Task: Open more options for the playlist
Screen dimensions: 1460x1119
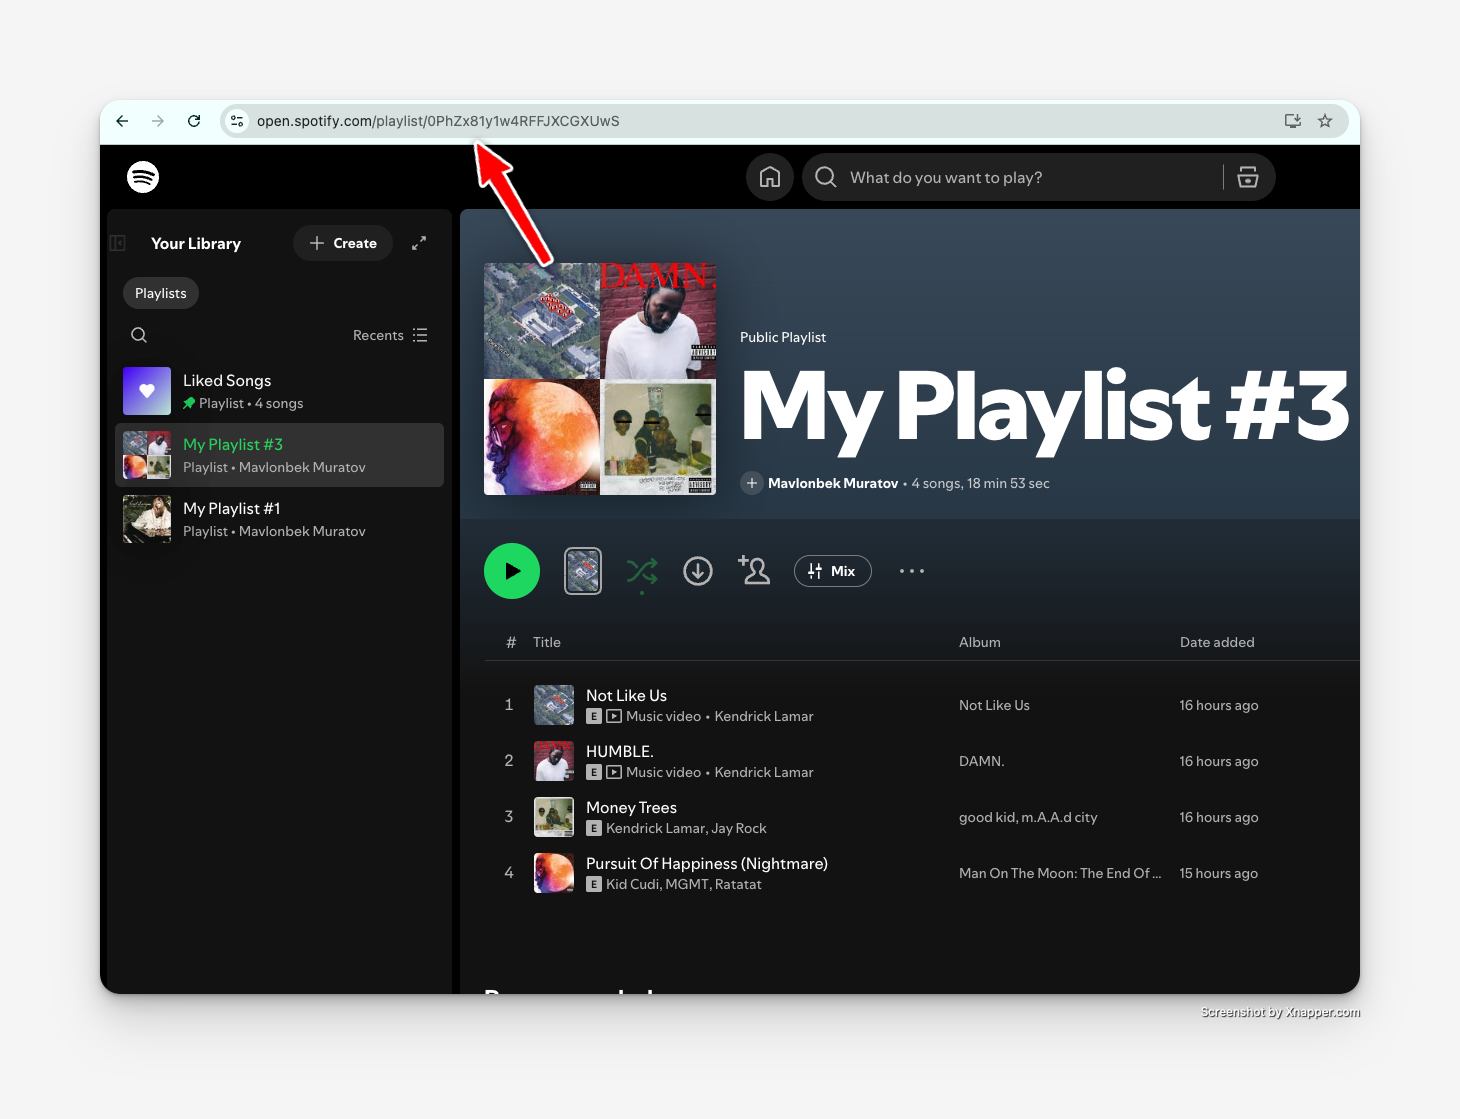Action: pyautogui.click(x=912, y=571)
